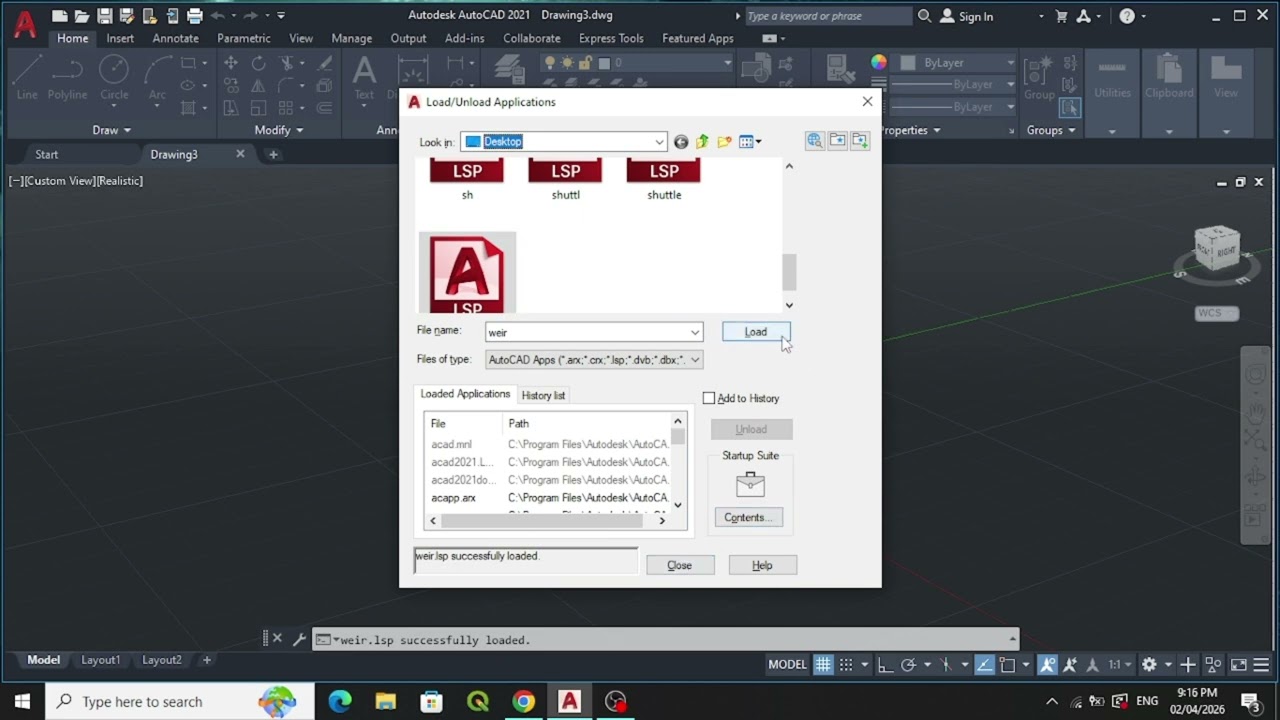Select the Circle tool in ribbon
Viewport: 1280px width, 720px height.
114,77
